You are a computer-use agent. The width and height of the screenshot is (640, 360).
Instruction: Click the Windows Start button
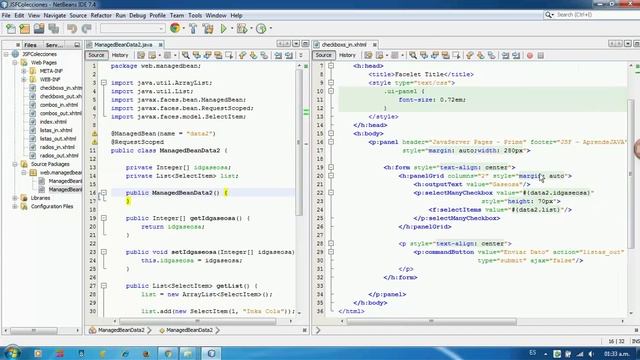point(12,353)
